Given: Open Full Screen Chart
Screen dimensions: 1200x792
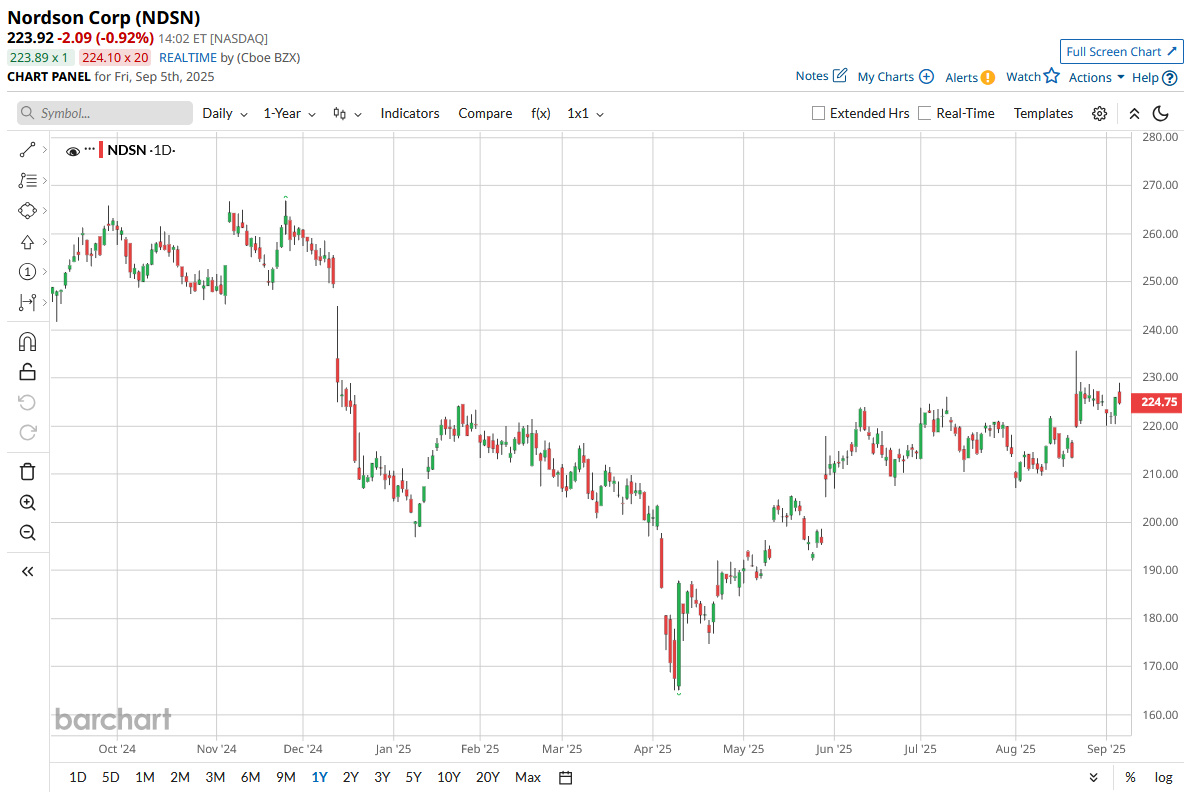Looking at the screenshot, I should coord(1122,52).
